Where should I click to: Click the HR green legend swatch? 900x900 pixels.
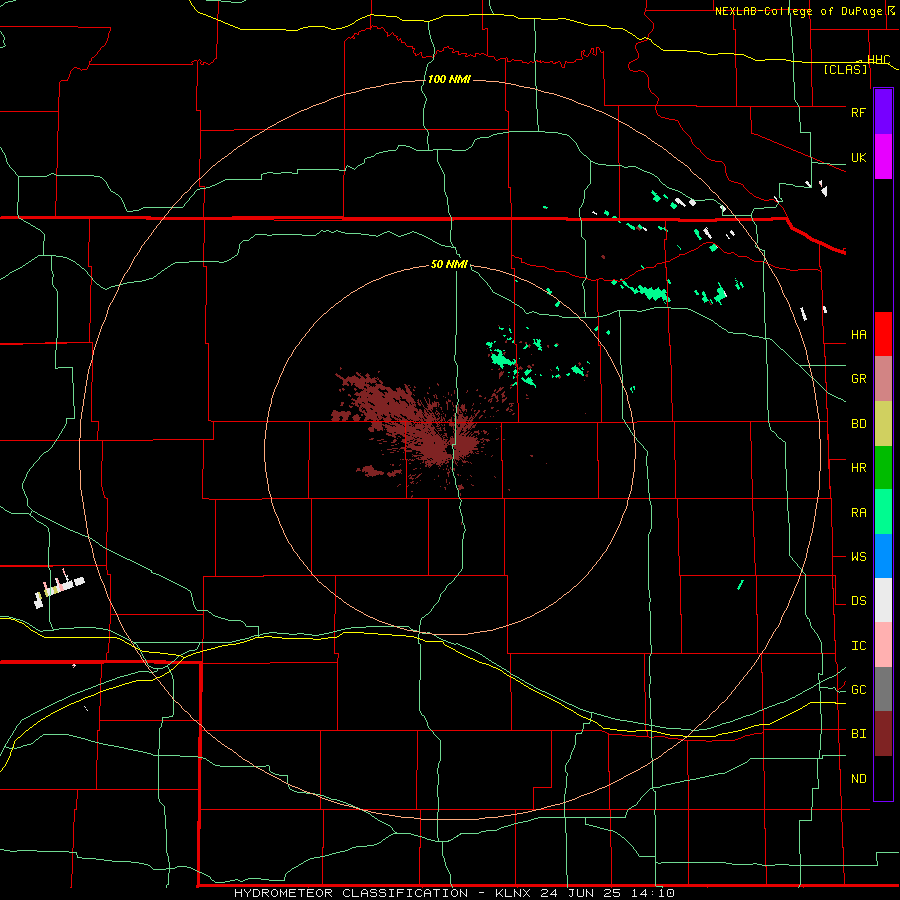[x=883, y=468]
